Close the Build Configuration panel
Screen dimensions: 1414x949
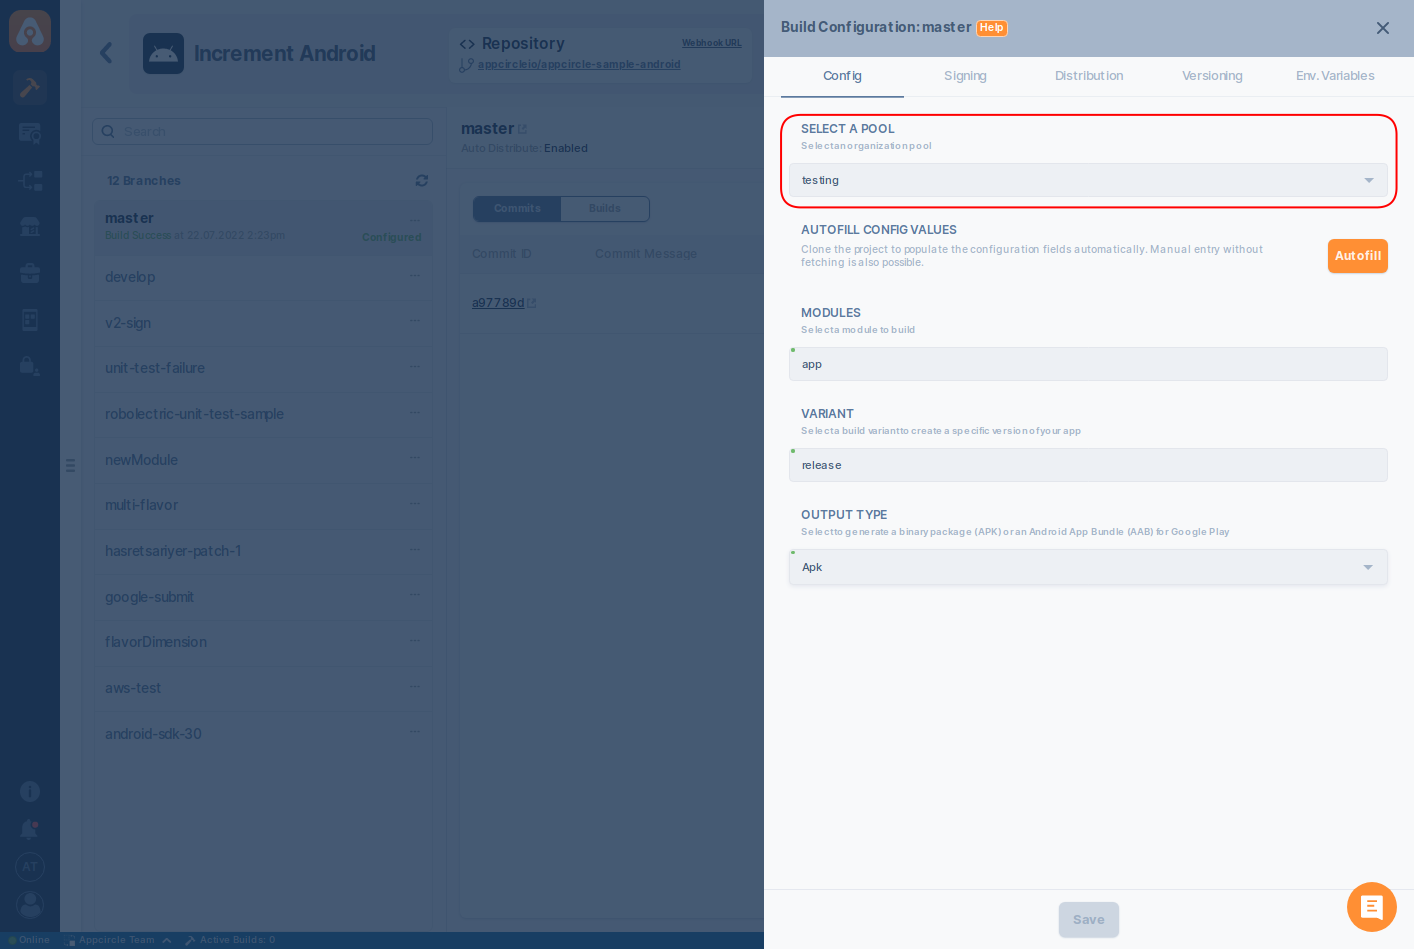click(1383, 28)
